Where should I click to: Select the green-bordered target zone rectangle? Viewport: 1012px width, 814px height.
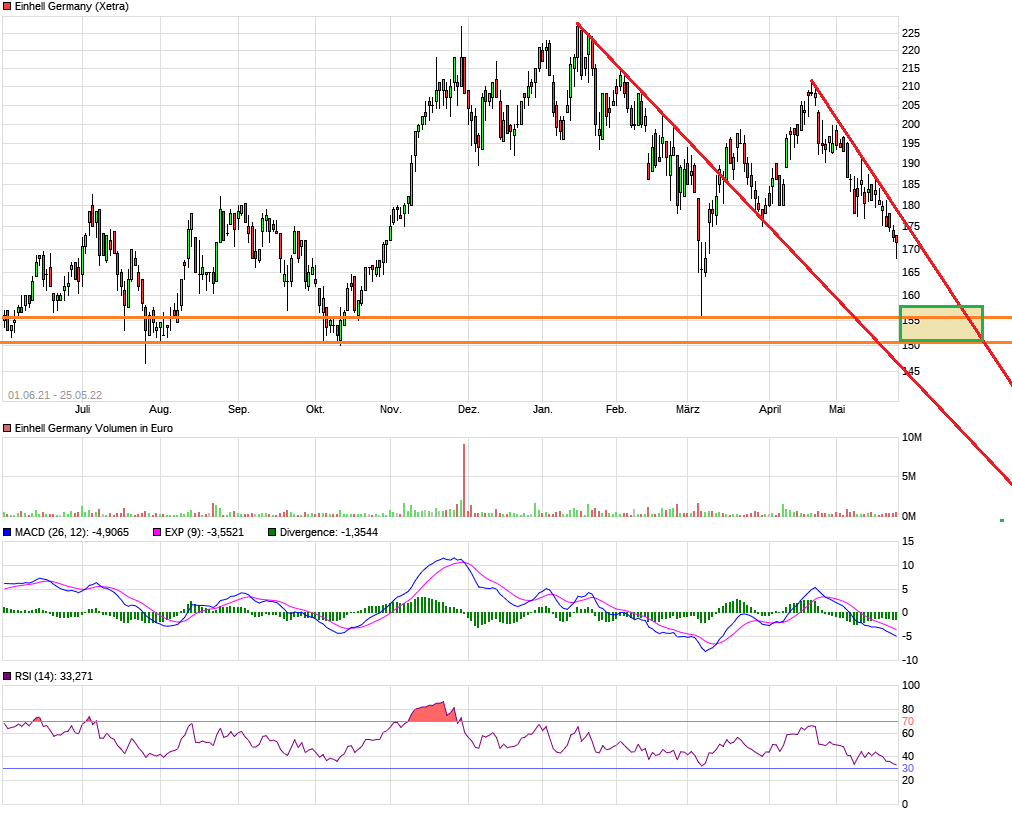941,324
